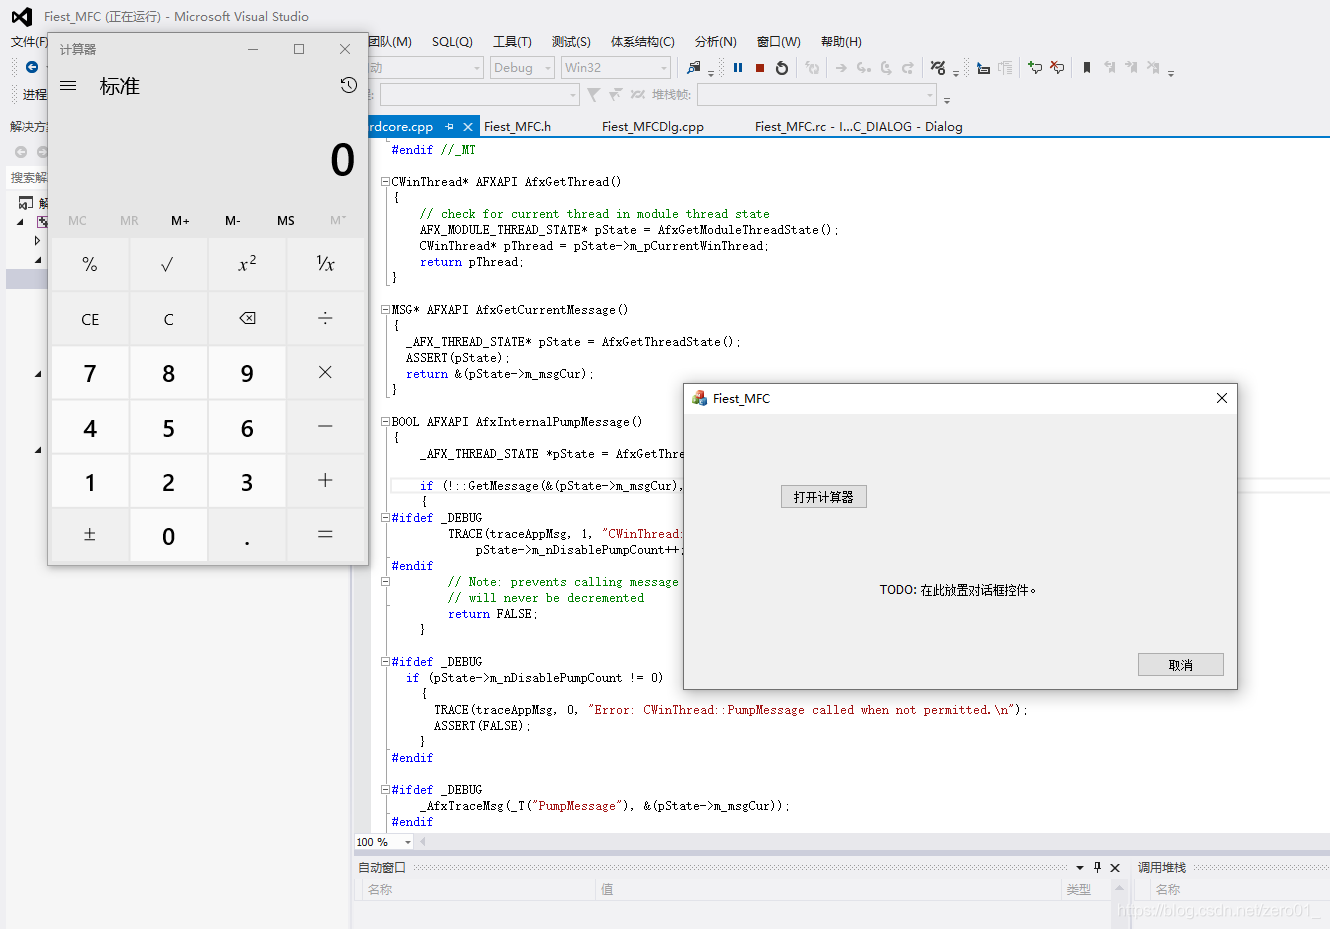Screen dimensions: 1330x929
Task: Click the Show Next Statement arrow
Action: point(841,68)
